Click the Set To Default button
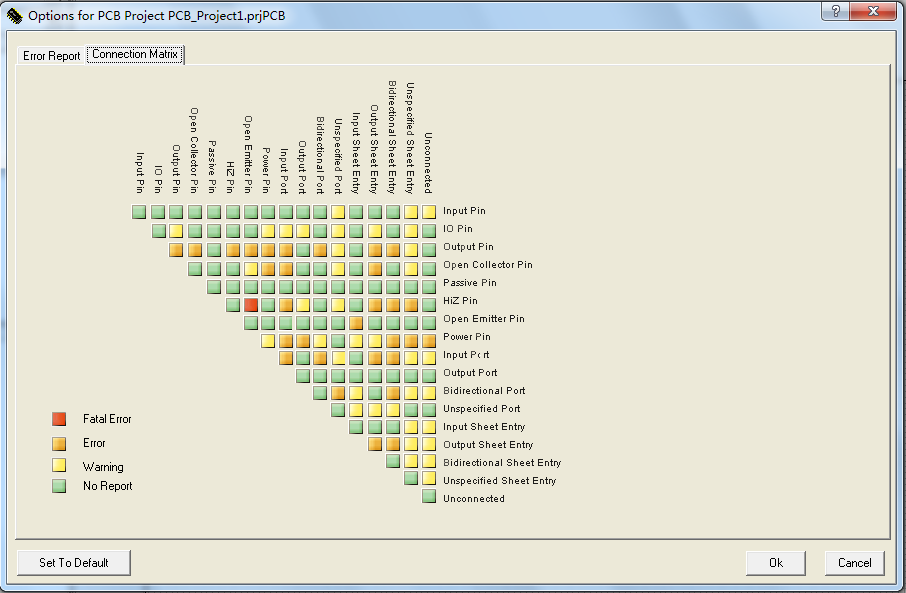The height and width of the screenshot is (593, 906). [74, 562]
